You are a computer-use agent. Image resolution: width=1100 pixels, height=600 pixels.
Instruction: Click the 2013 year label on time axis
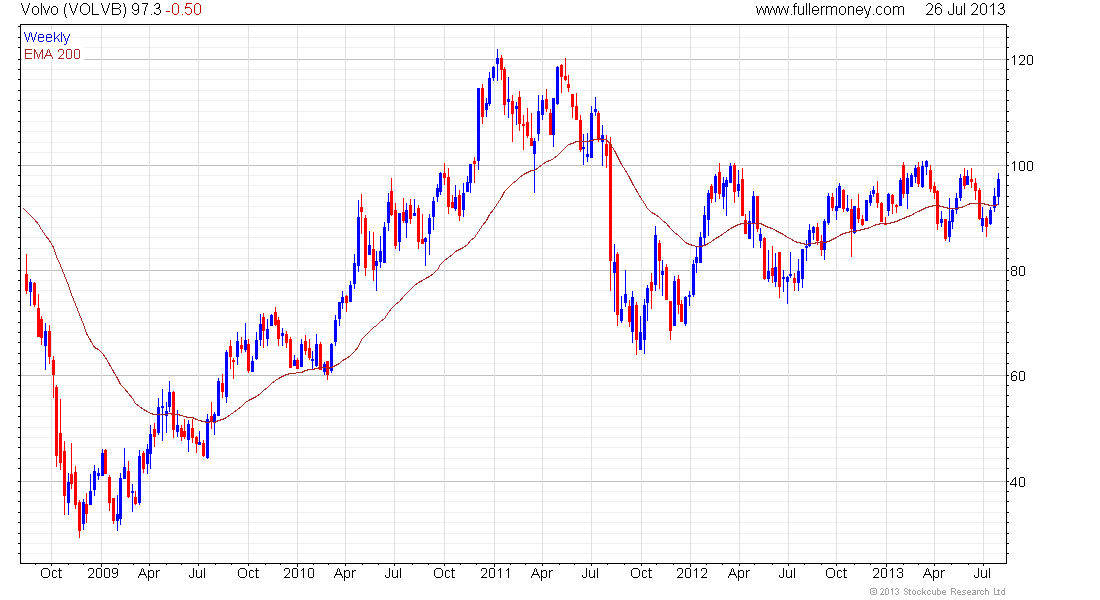[x=887, y=573]
